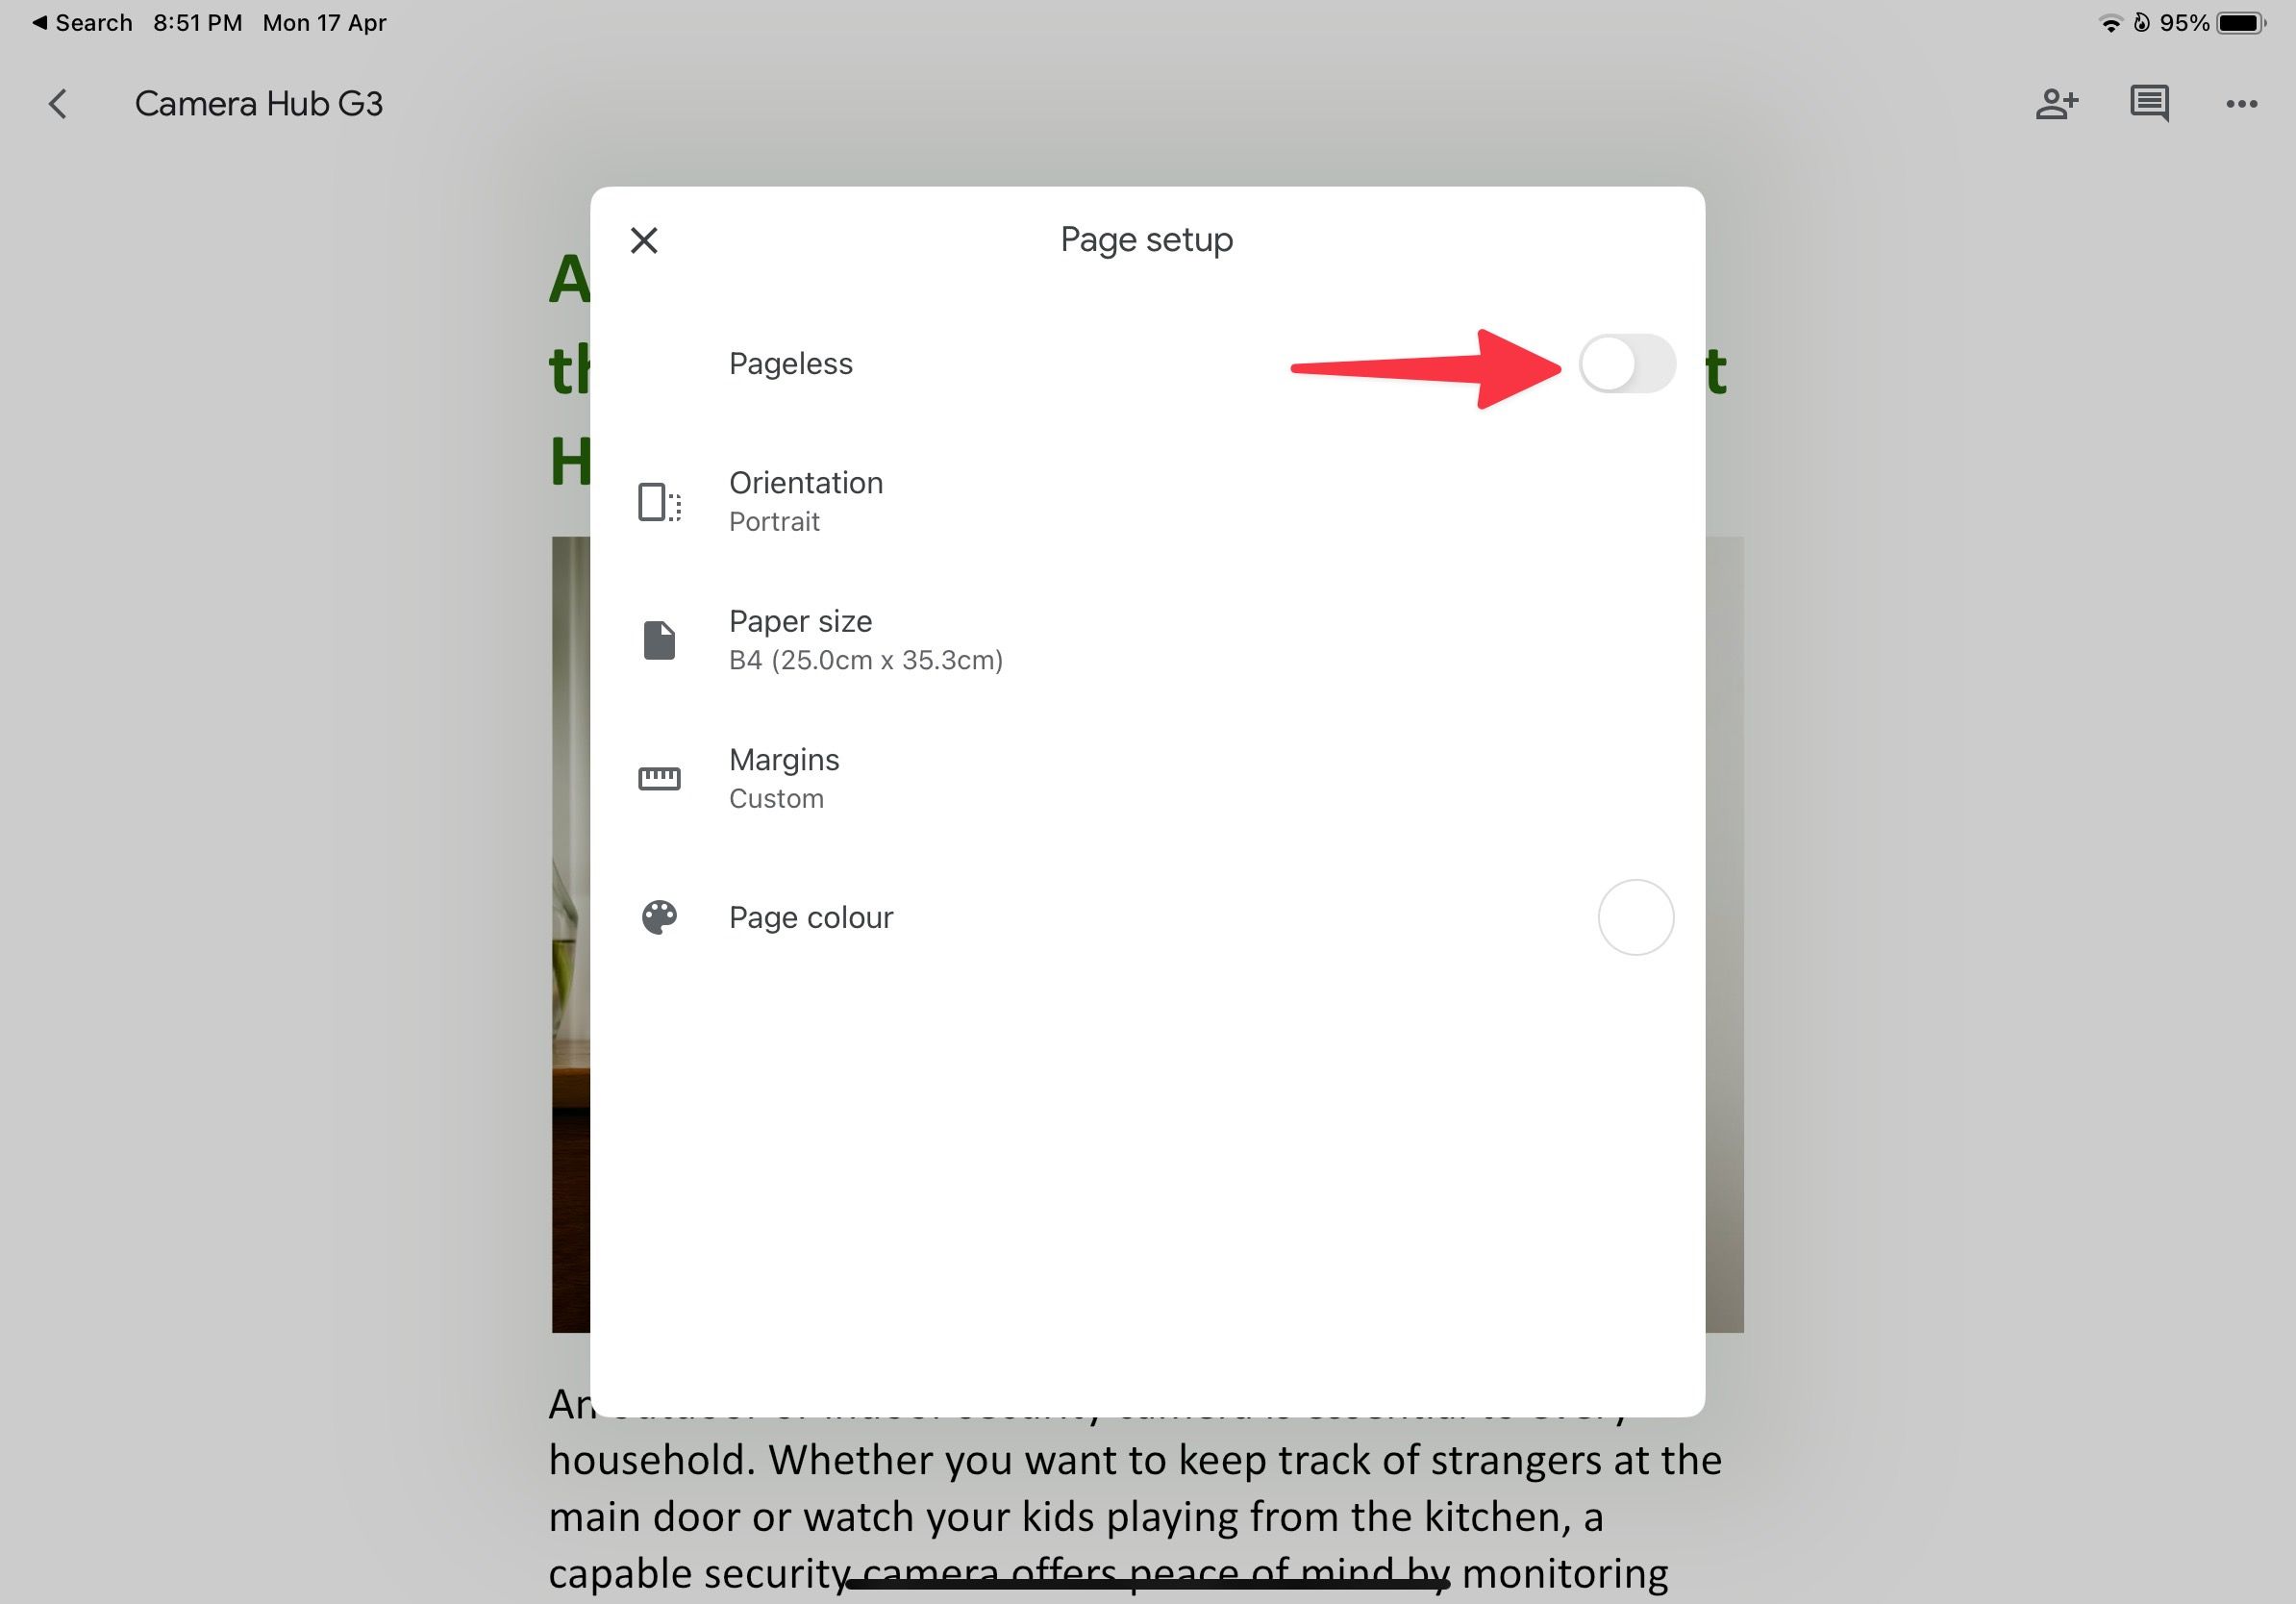The image size is (2296, 1604).
Task: Open the more options menu
Action: 2242,99
